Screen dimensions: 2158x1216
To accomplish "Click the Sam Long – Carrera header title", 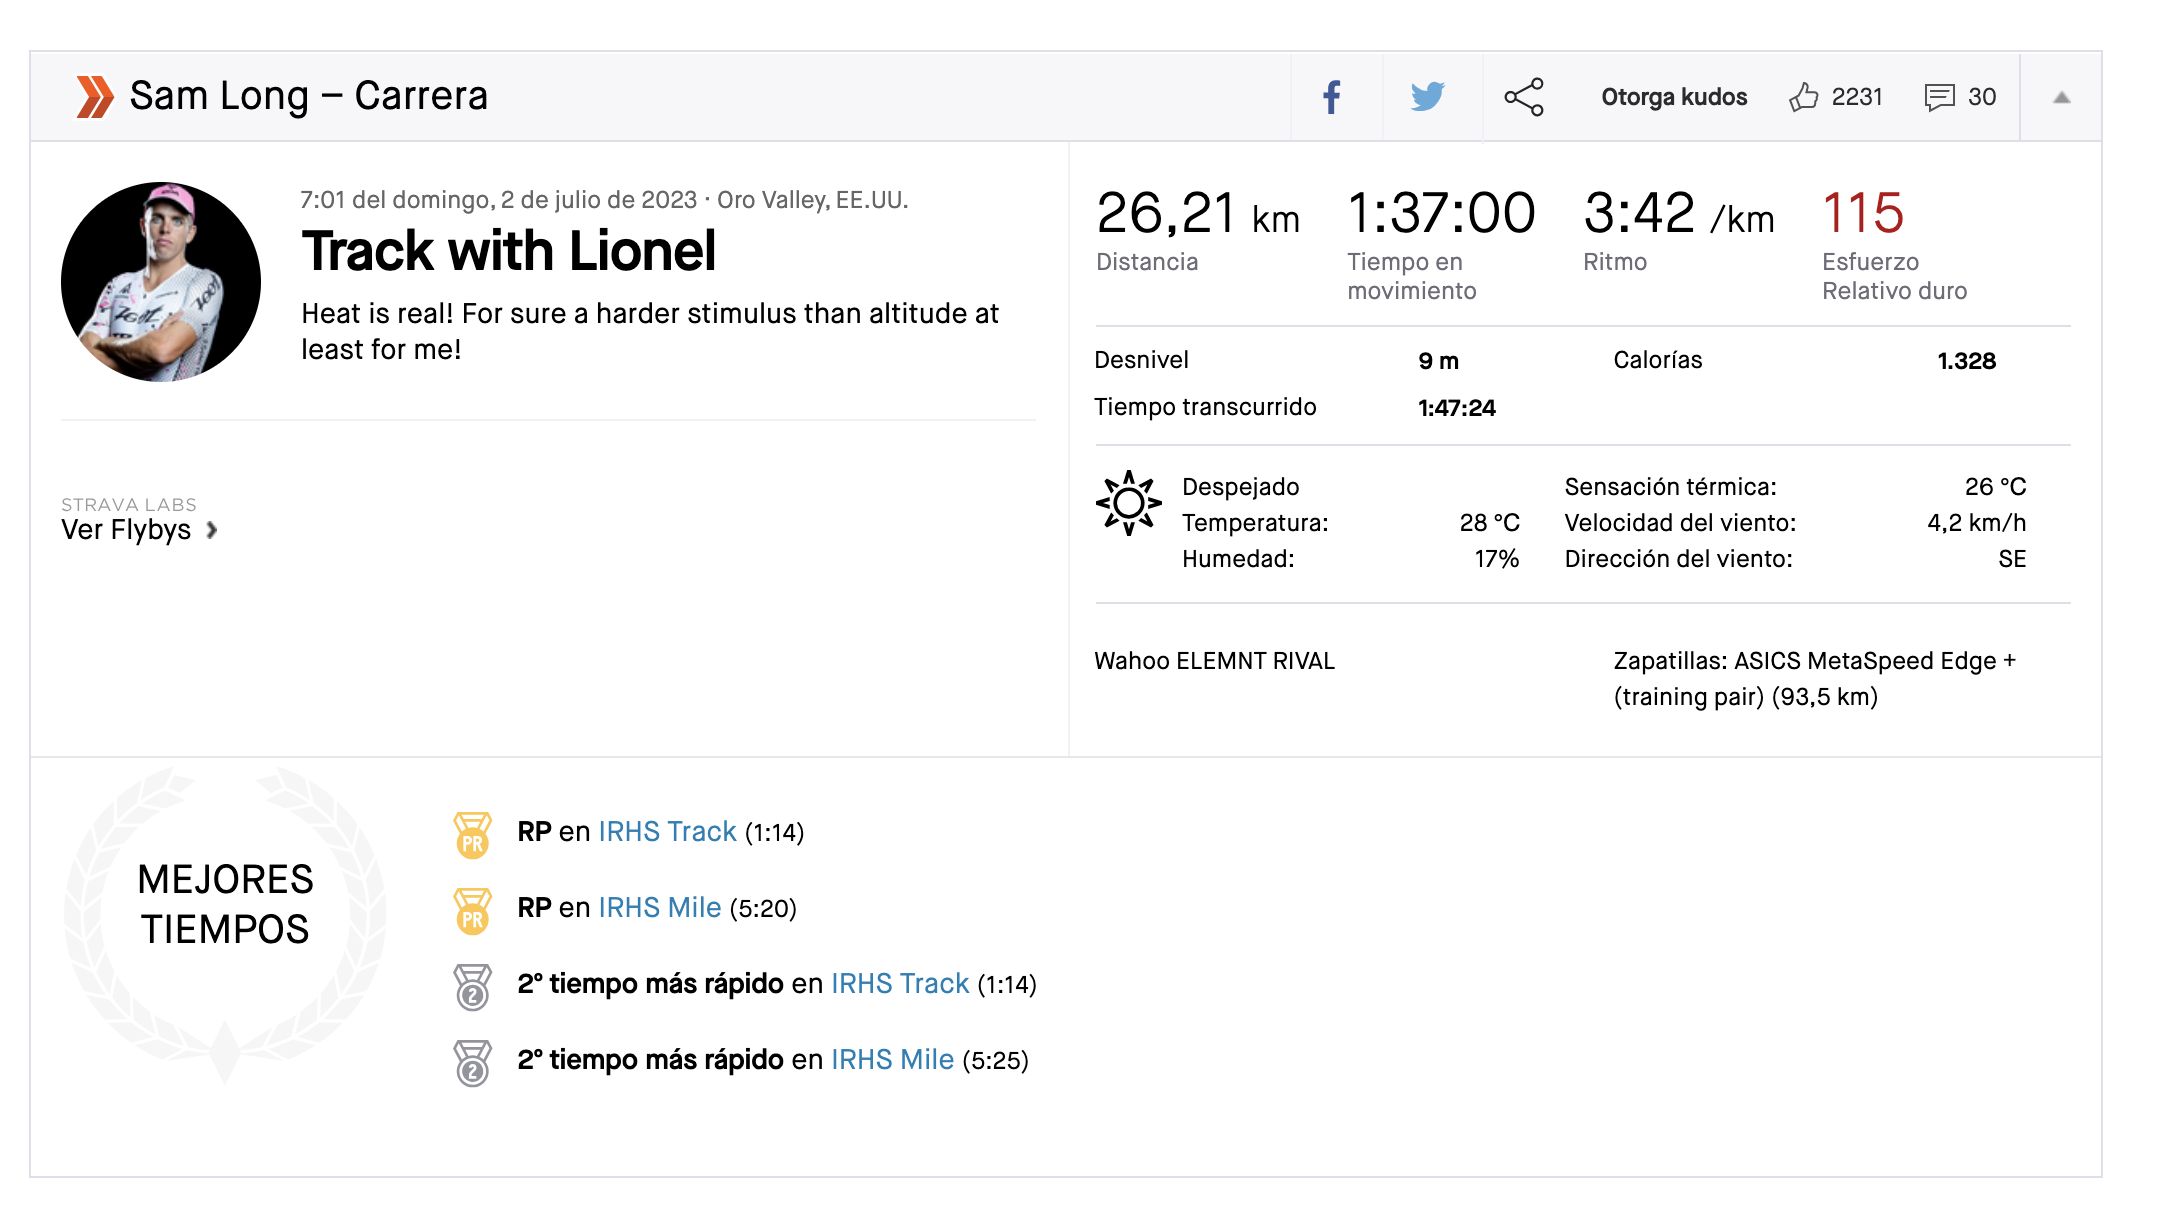I will 308,96.
